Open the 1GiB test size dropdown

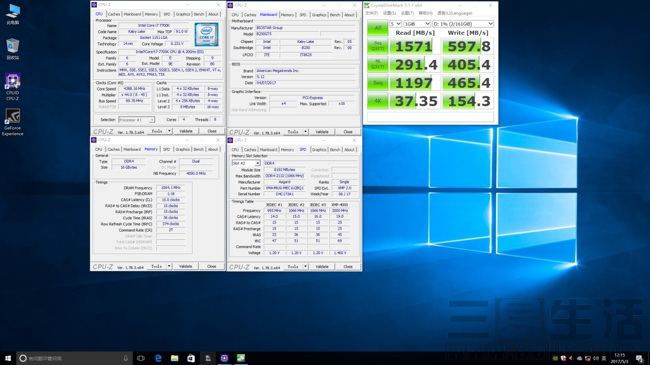417,24
